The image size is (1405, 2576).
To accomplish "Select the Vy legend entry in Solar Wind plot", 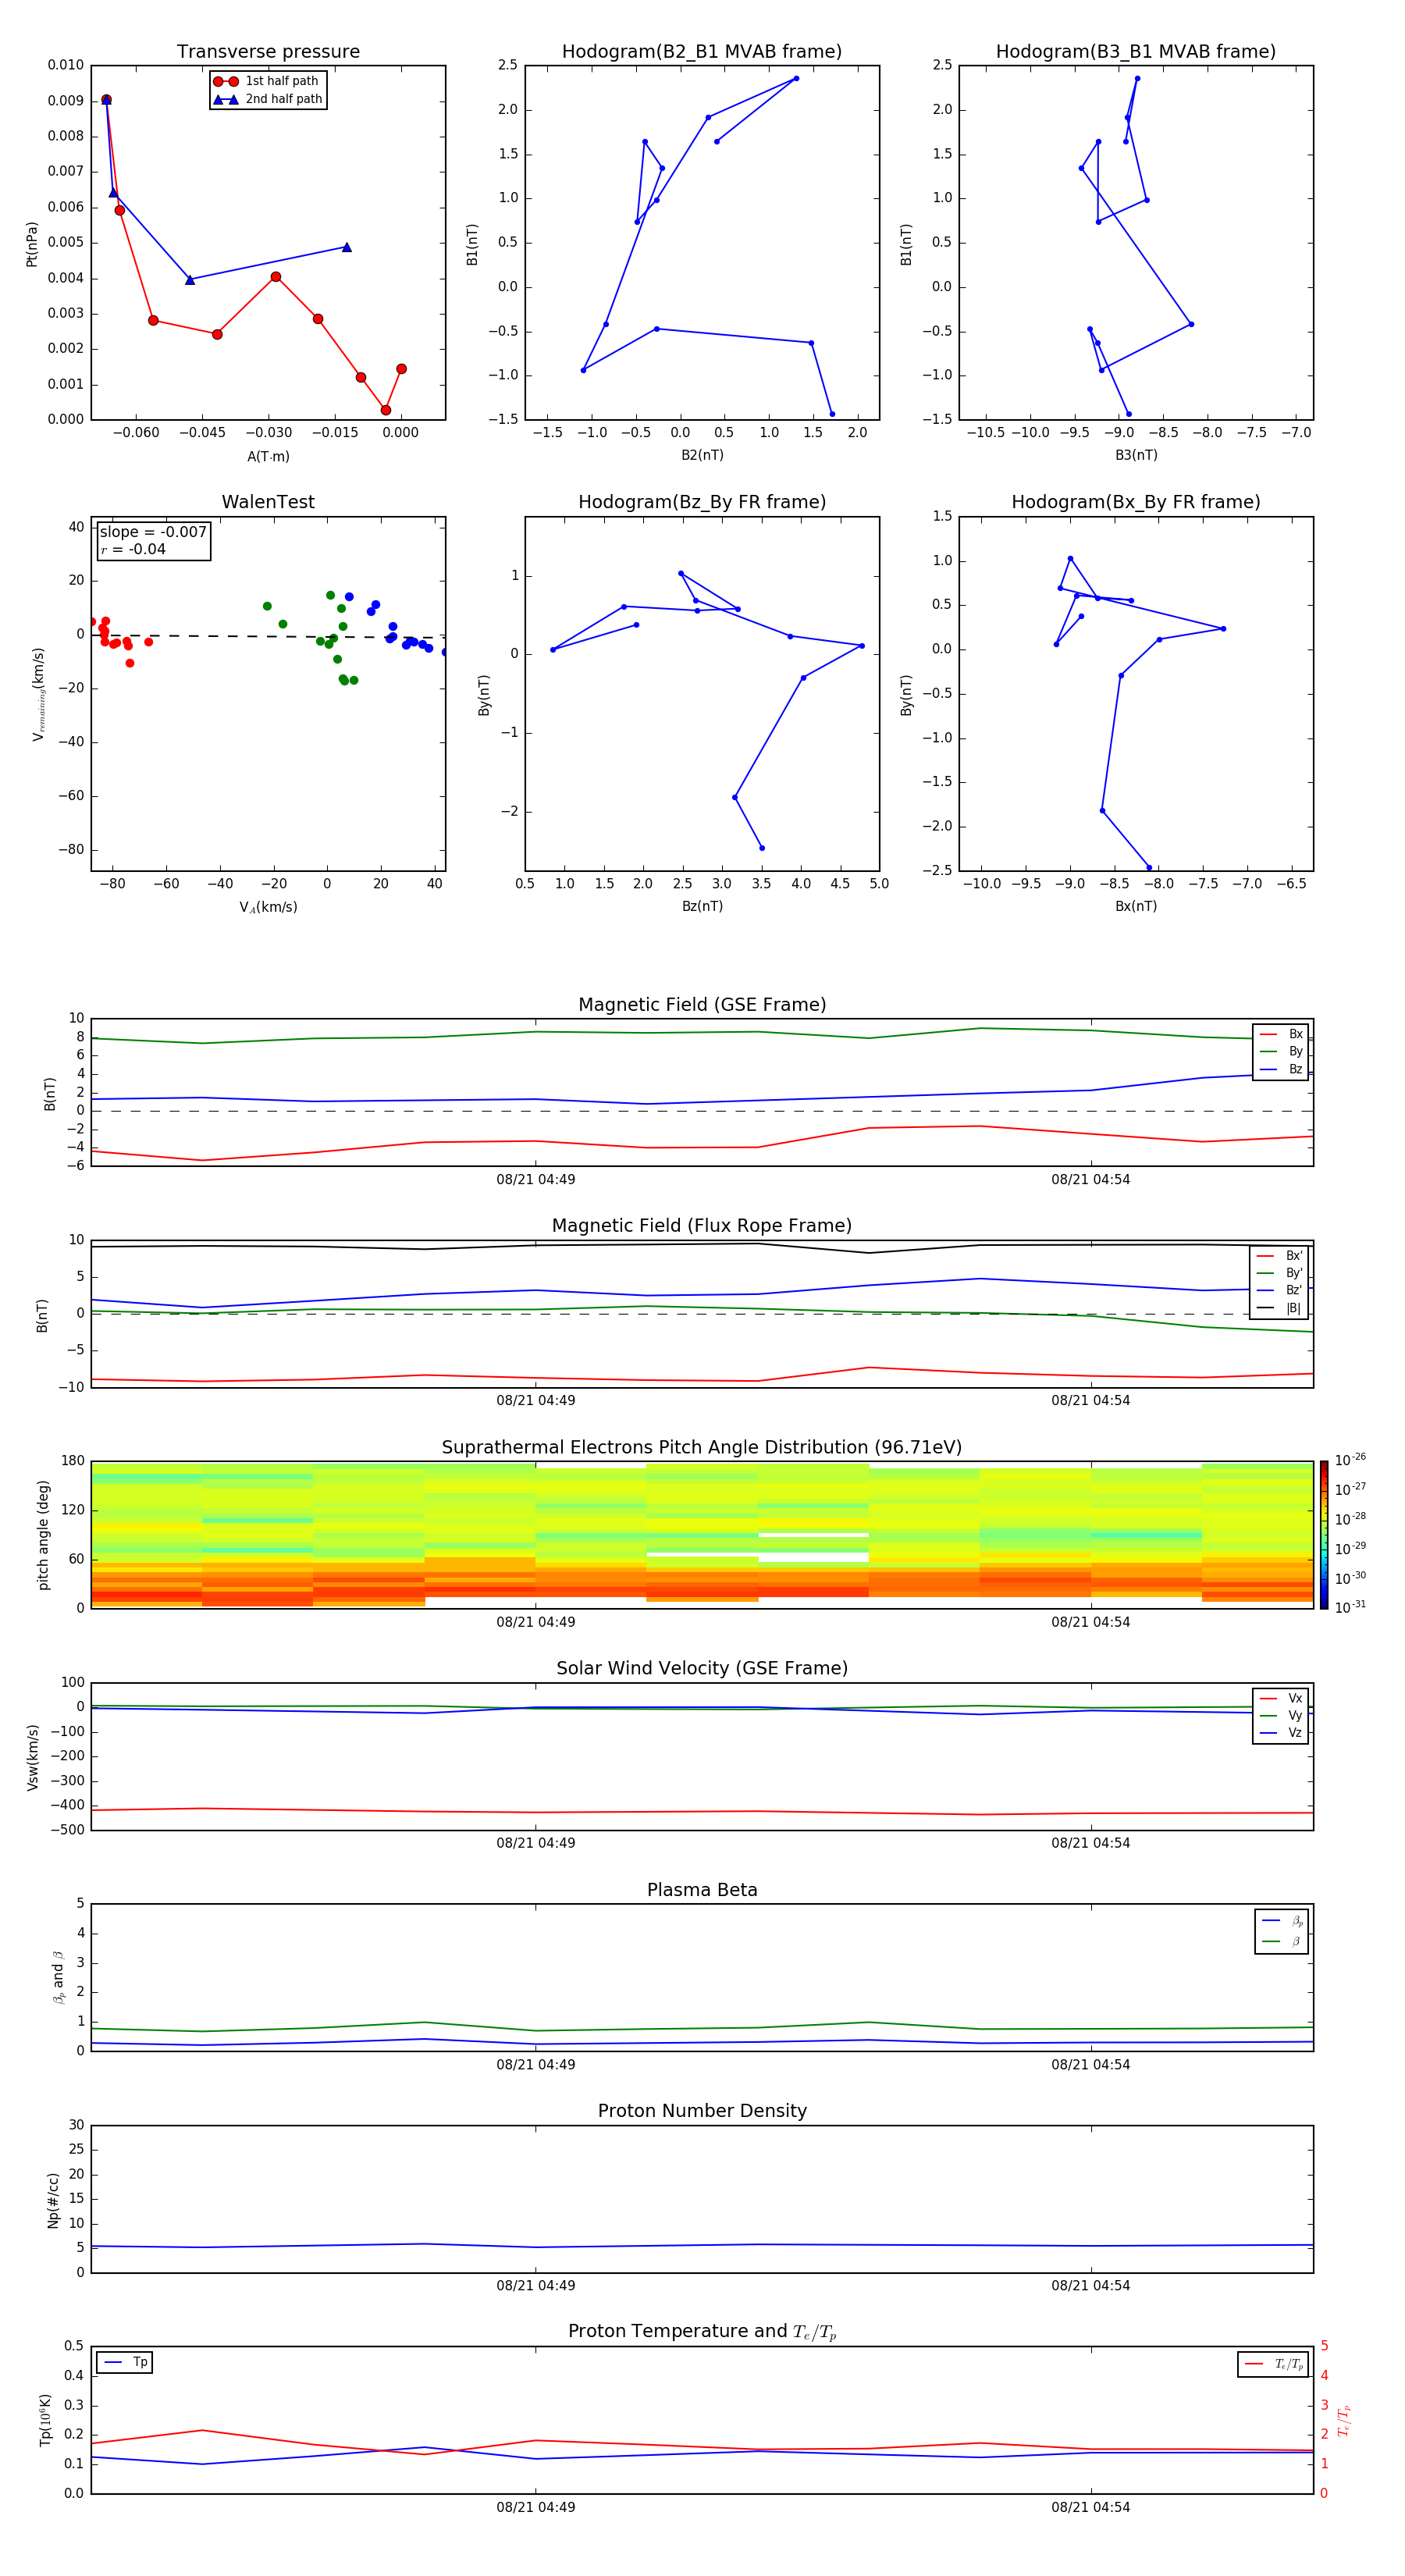I will click(x=1282, y=1715).
